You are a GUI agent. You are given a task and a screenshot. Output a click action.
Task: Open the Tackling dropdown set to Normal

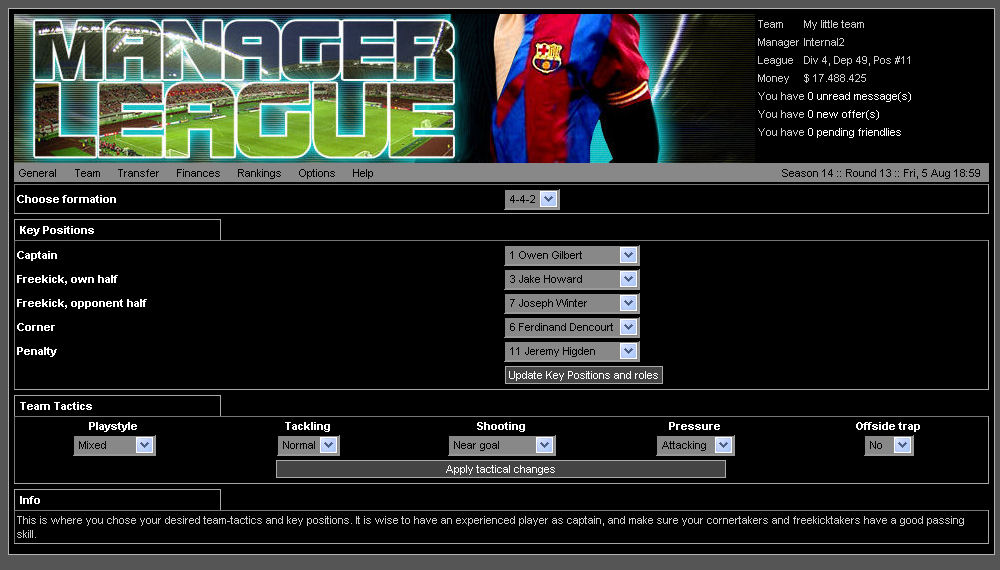pyautogui.click(x=308, y=445)
